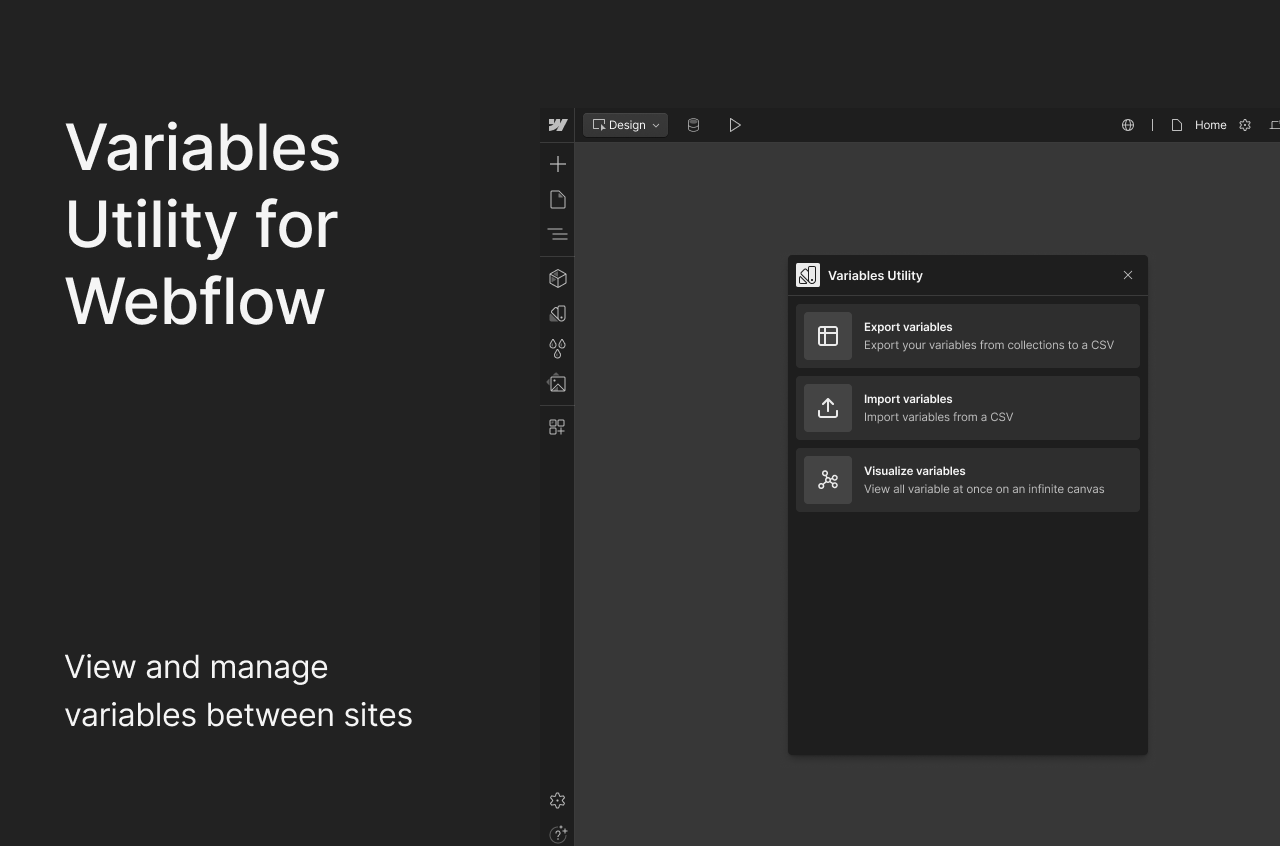This screenshot has width=1280, height=846.
Task: Click the globe publish icon
Action: pyautogui.click(x=1128, y=125)
